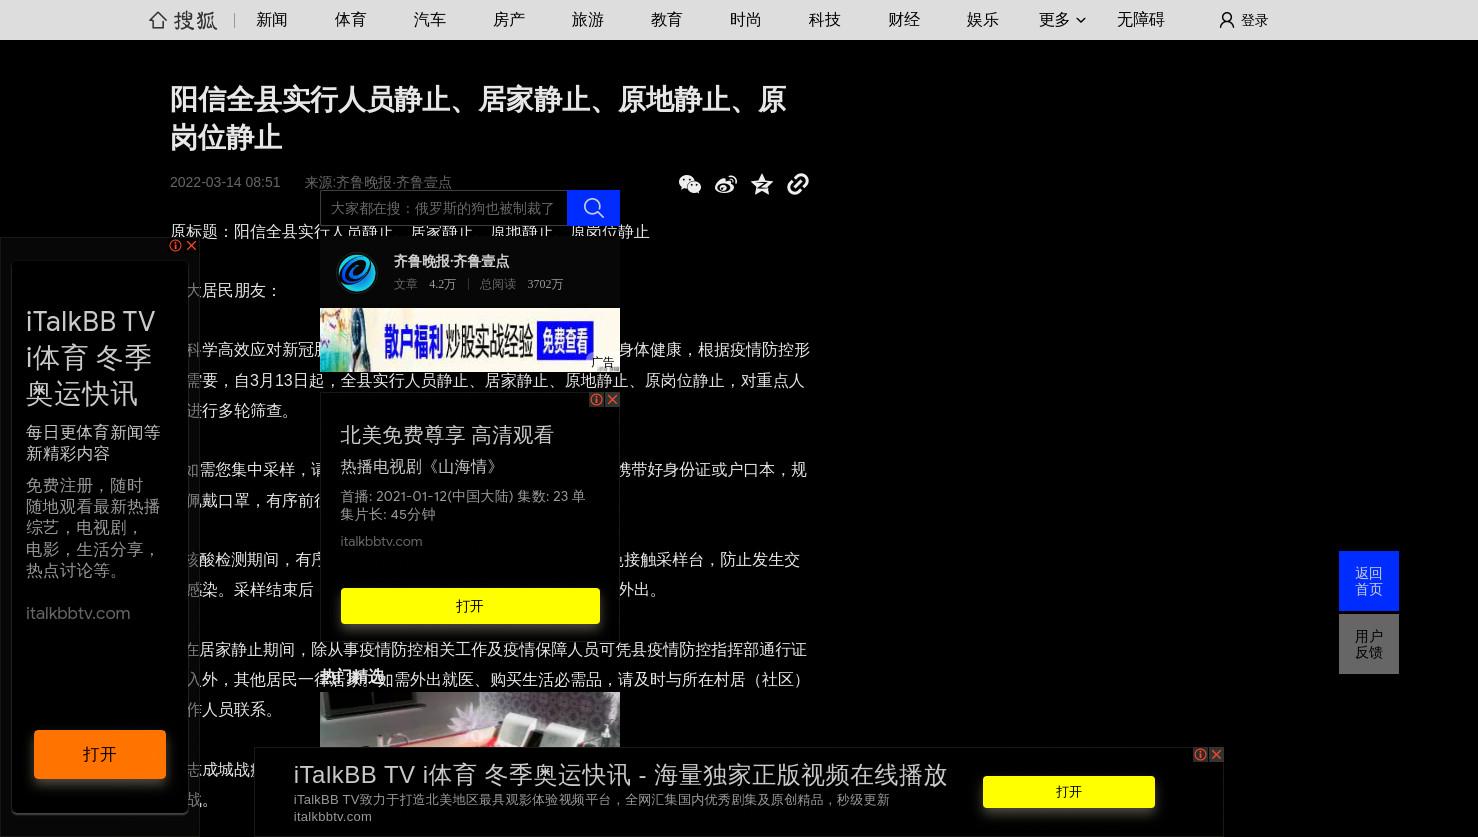The height and width of the screenshot is (837, 1478).
Task: Share to Qzone star icon
Action: tap(762, 184)
